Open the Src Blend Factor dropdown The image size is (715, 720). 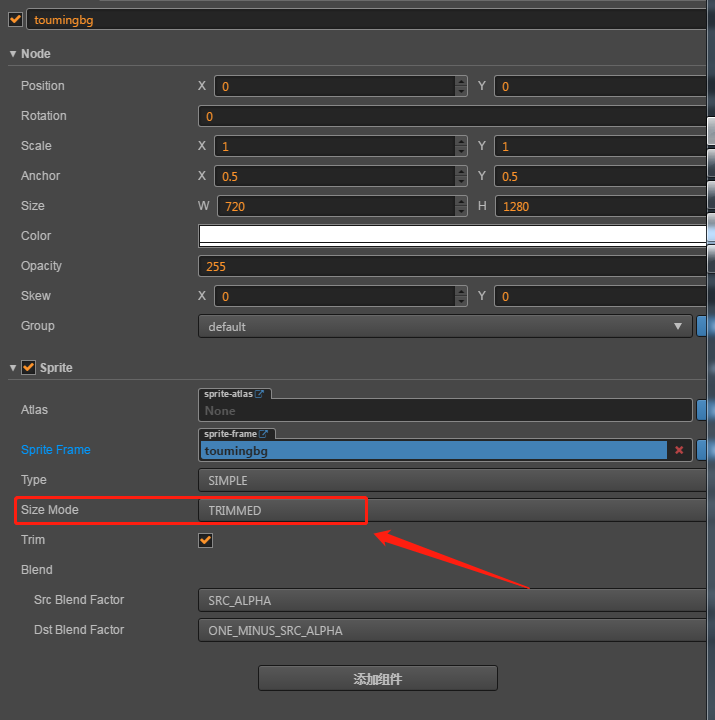click(x=452, y=600)
